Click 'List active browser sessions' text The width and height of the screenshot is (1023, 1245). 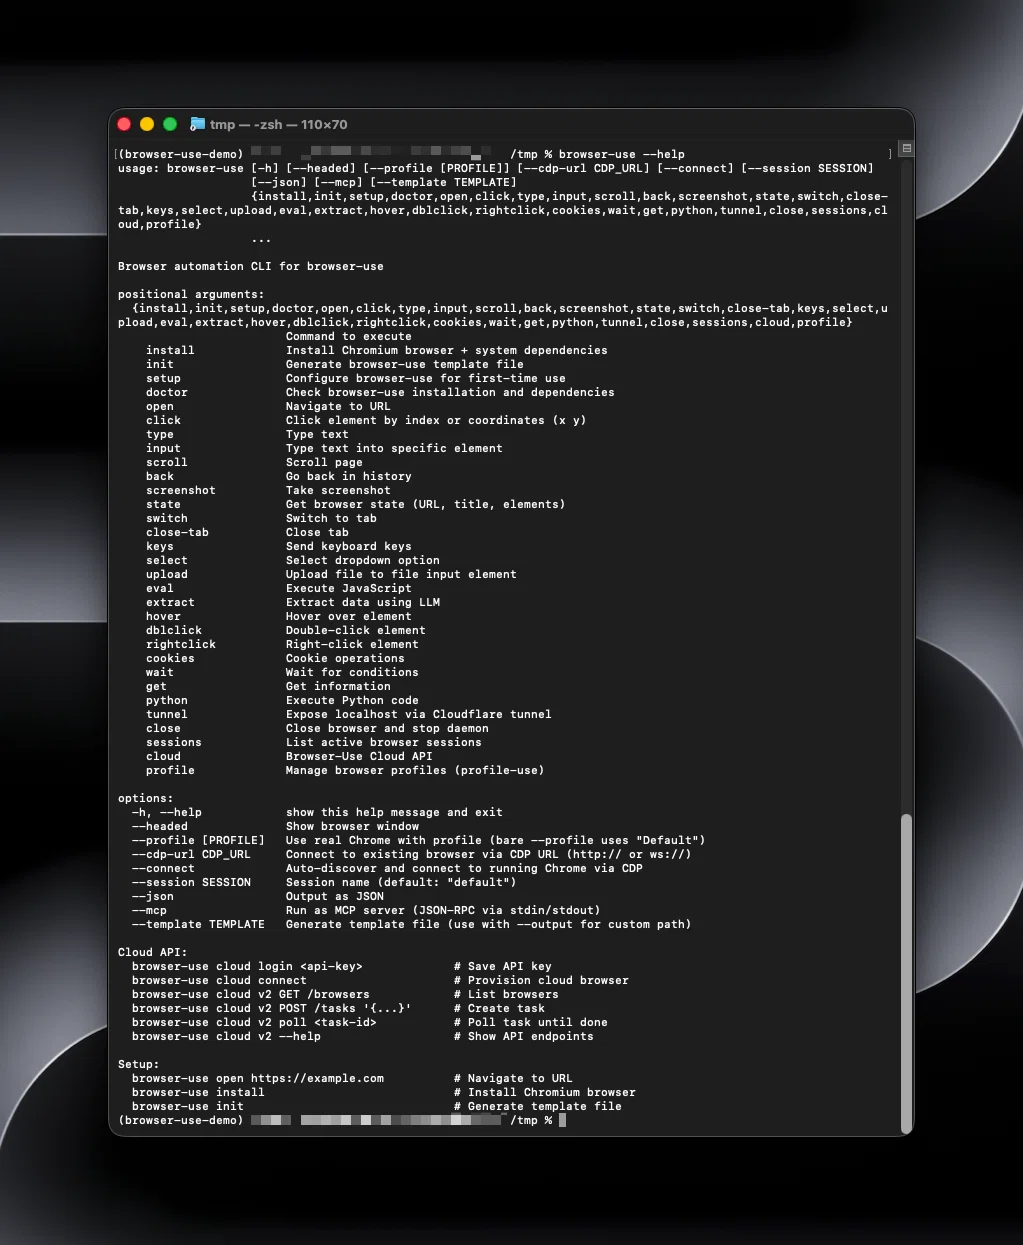(x=384, y=742)
